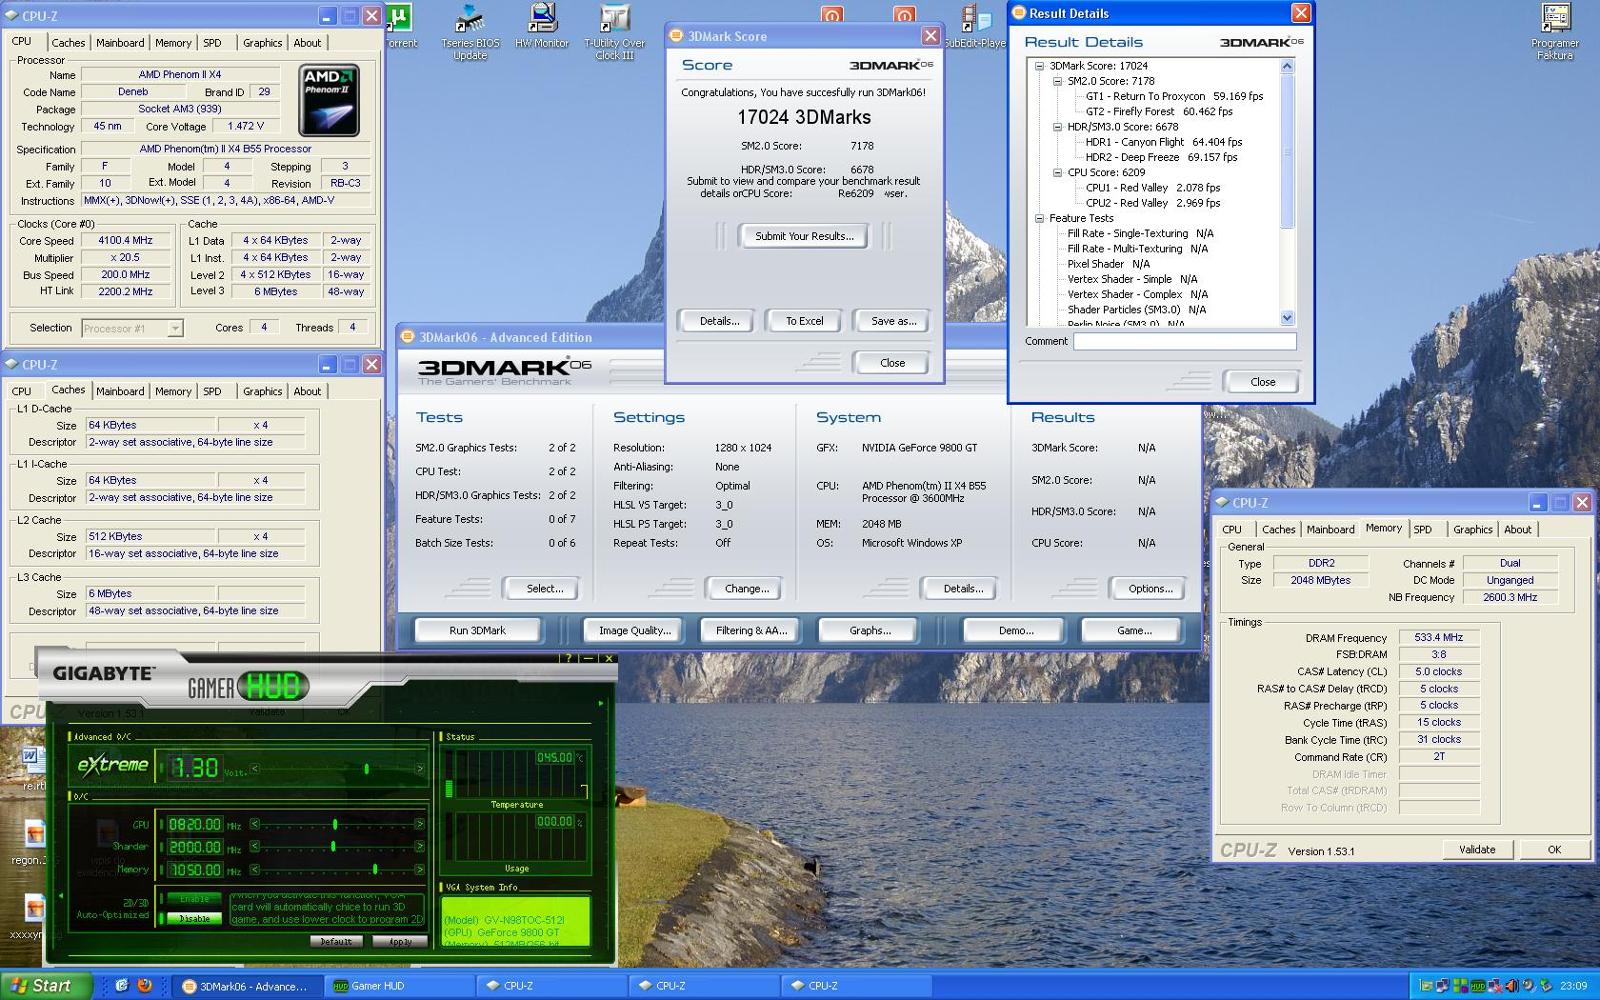
Task: Collapse the SM2.0 Score: 7178 node
Action: (1057, 81)
